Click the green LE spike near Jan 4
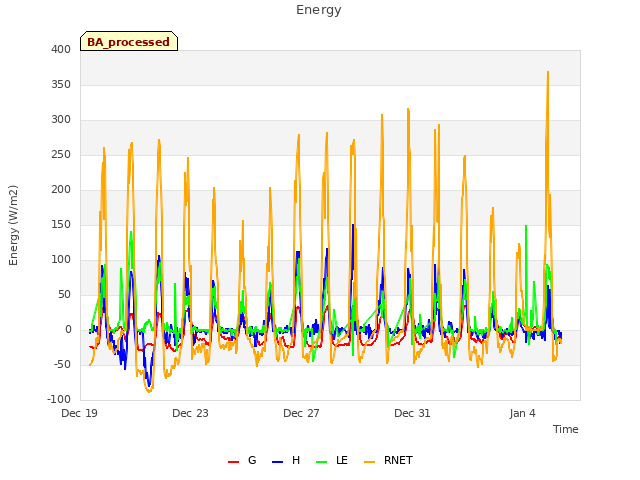640x480 pixels. tap(526, 226)
